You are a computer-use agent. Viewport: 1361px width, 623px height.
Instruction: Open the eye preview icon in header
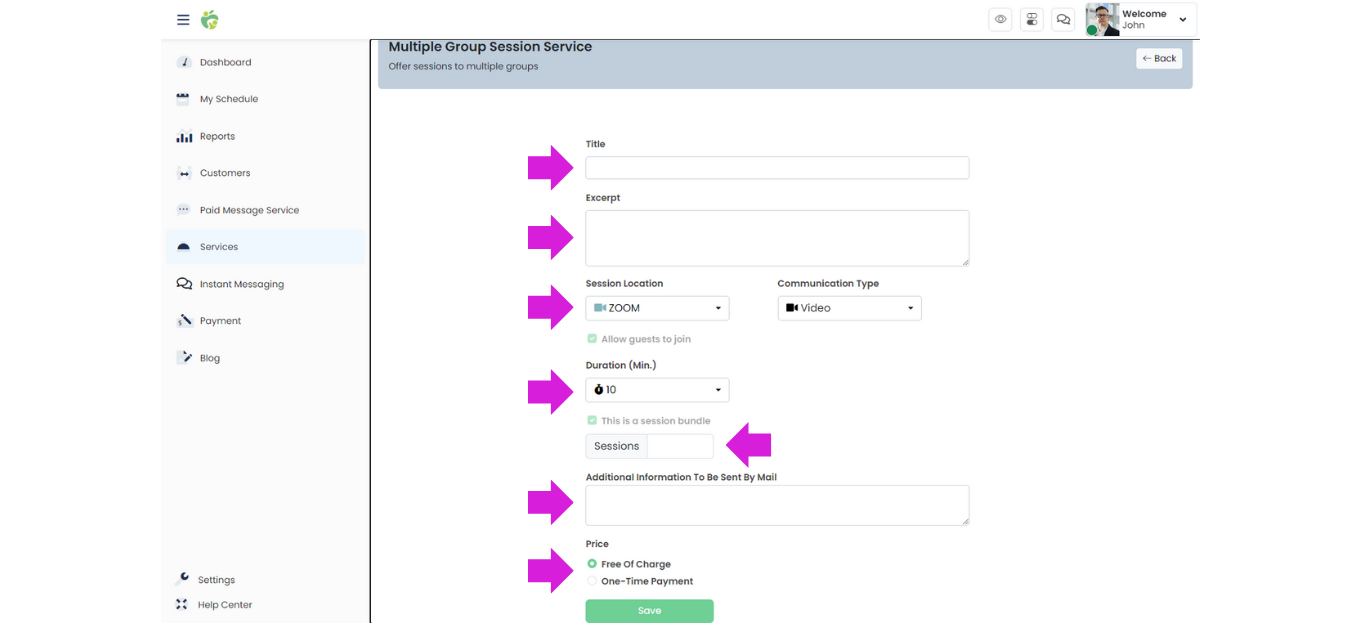1000,19
